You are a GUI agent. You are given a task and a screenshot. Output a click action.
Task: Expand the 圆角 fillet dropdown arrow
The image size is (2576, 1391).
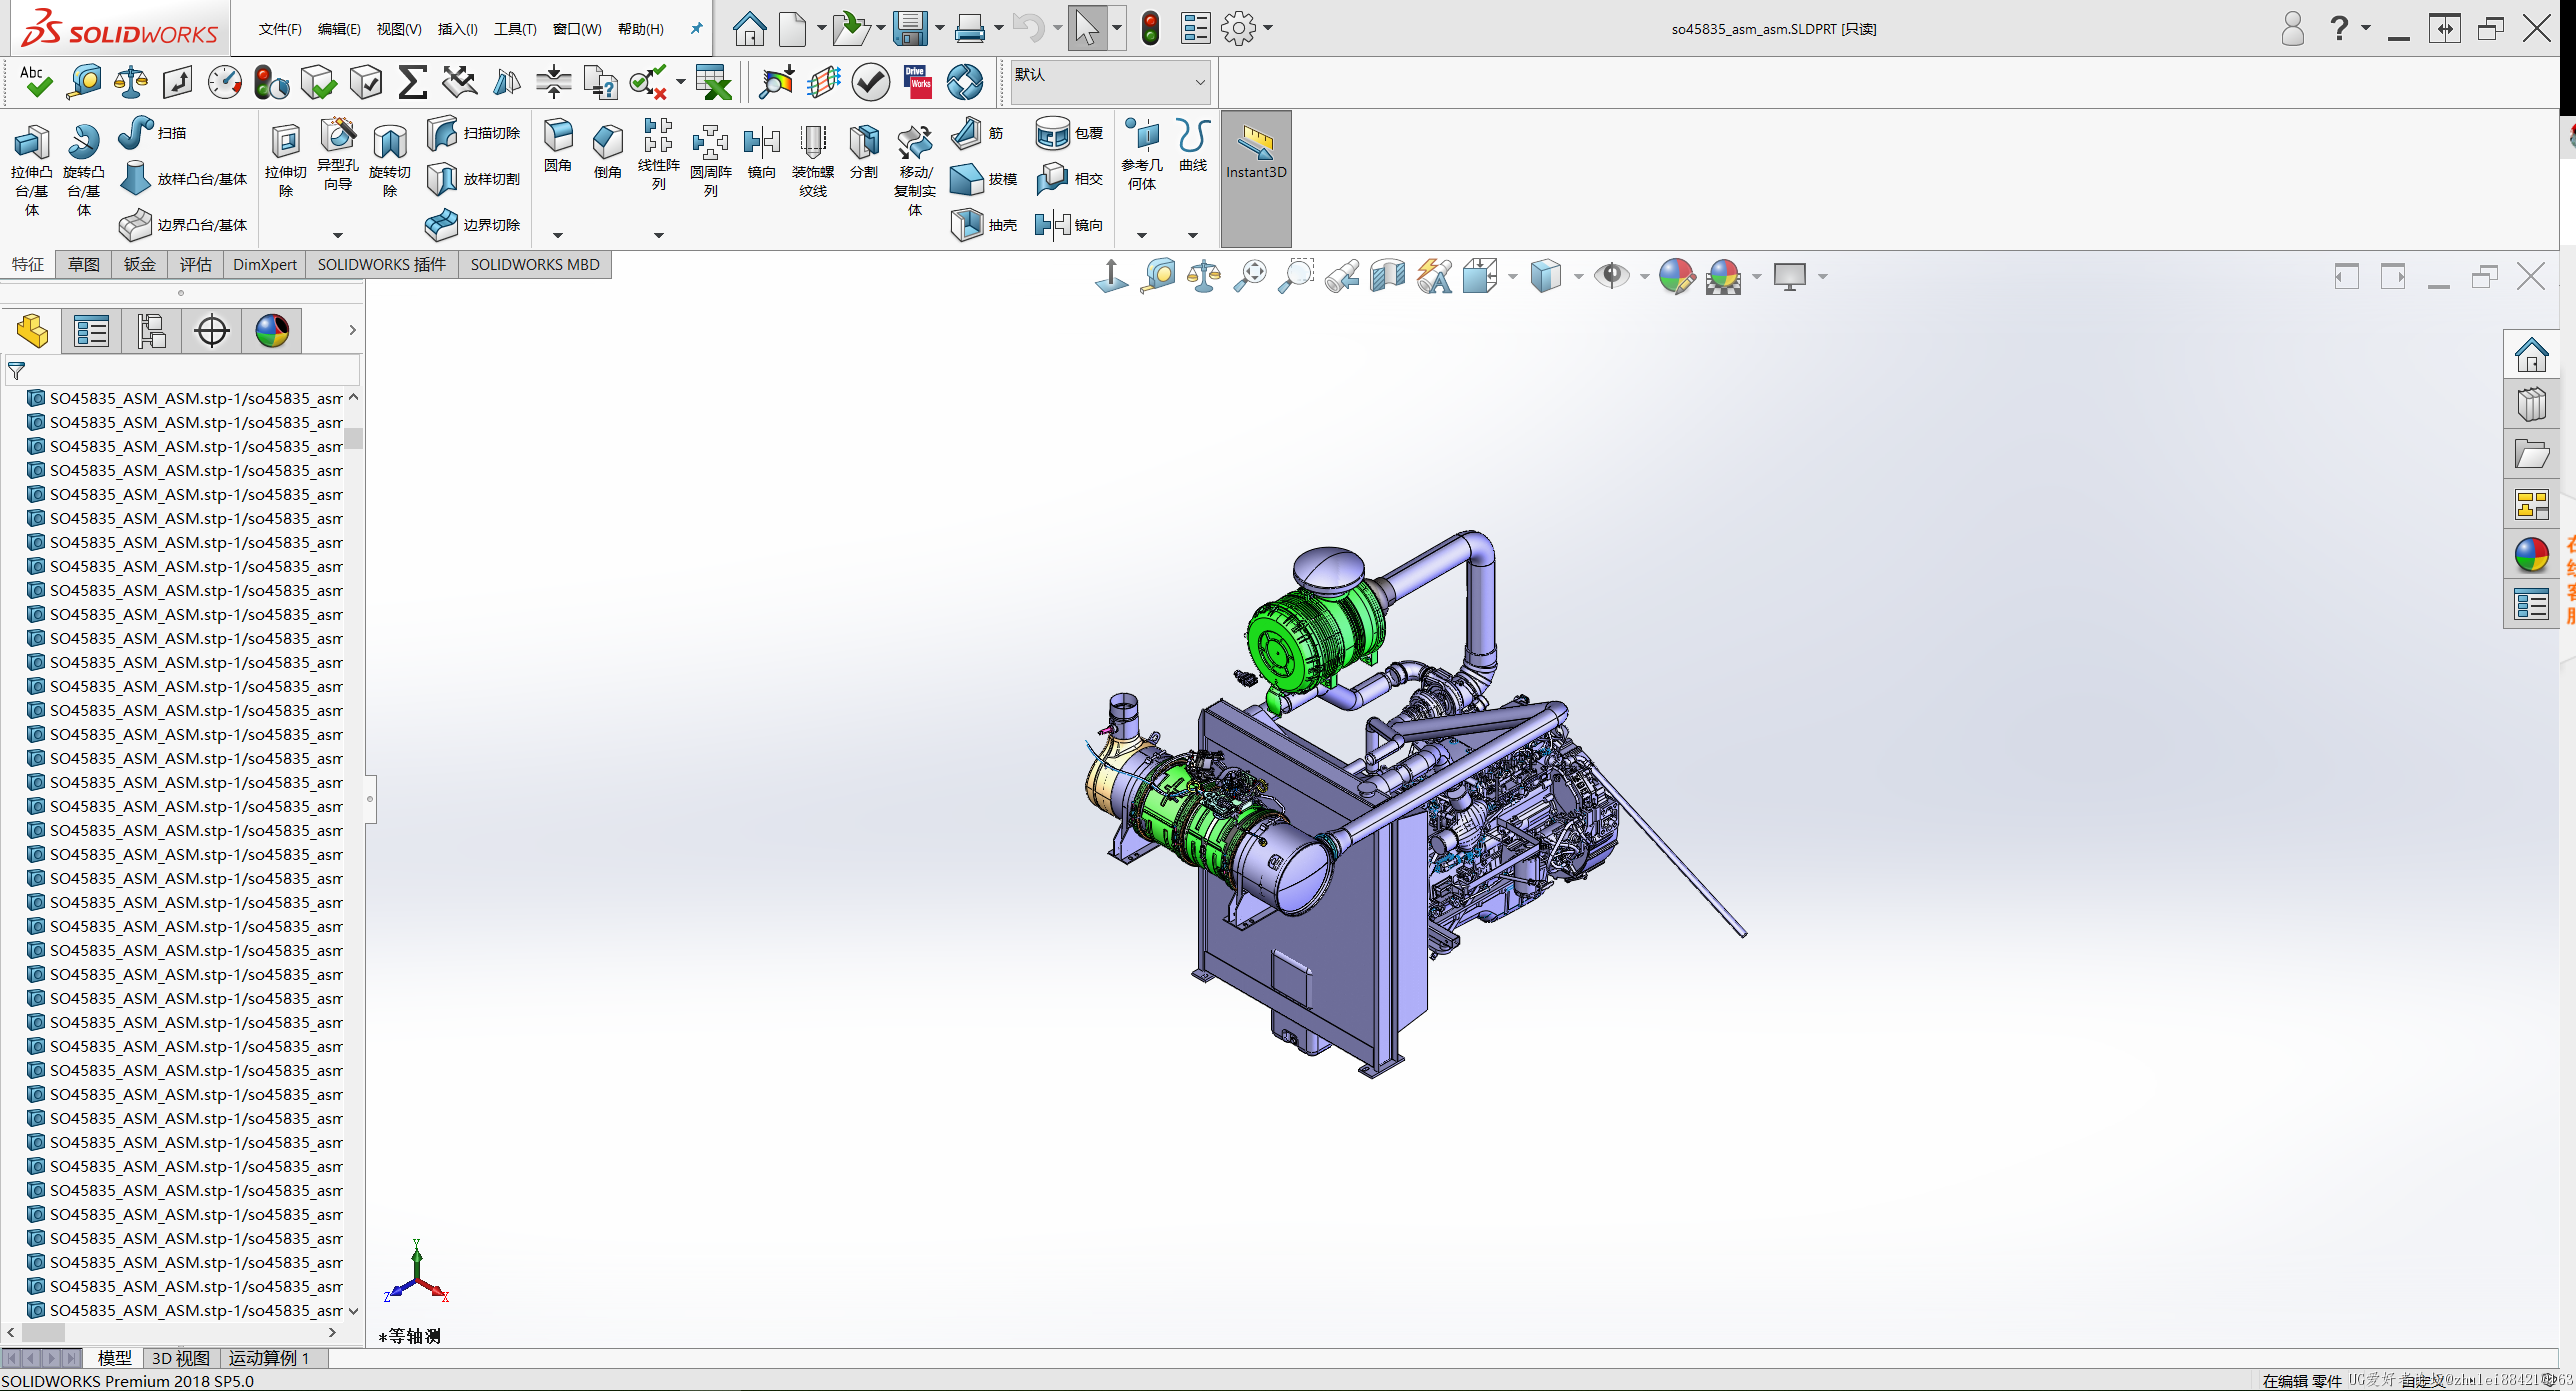[x=558, y=235]
